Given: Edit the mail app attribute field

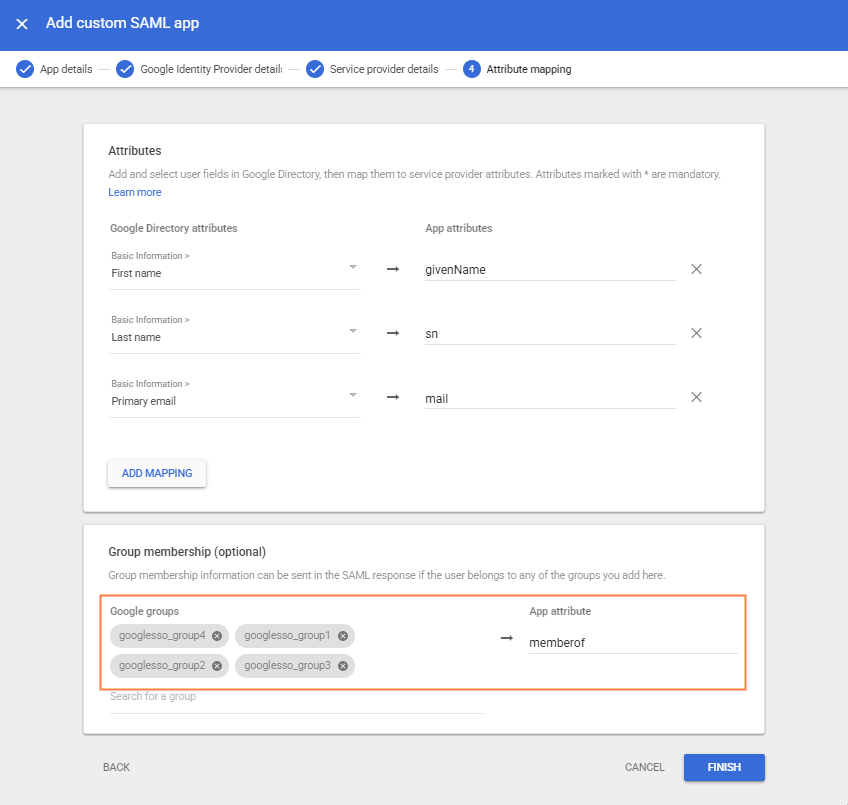Looking at the screenshot, I should coord(550,398).
